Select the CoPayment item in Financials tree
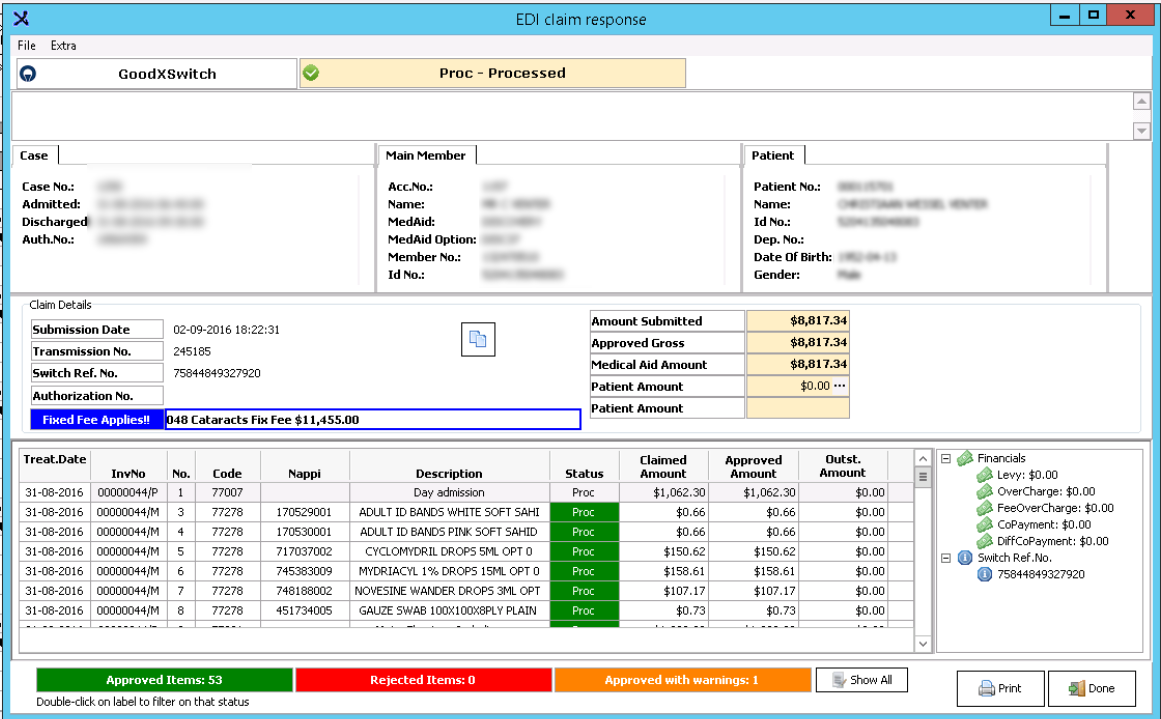This screenshot has height=719, width=1161. click(x=1043, y=524)
